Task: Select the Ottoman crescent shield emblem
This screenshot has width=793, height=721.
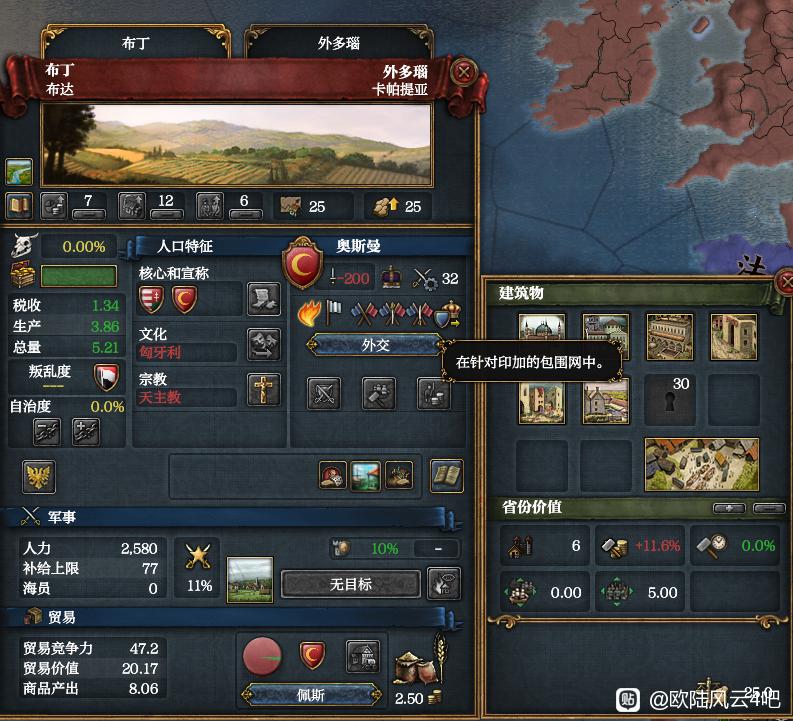Action: [x=302, y=264]
